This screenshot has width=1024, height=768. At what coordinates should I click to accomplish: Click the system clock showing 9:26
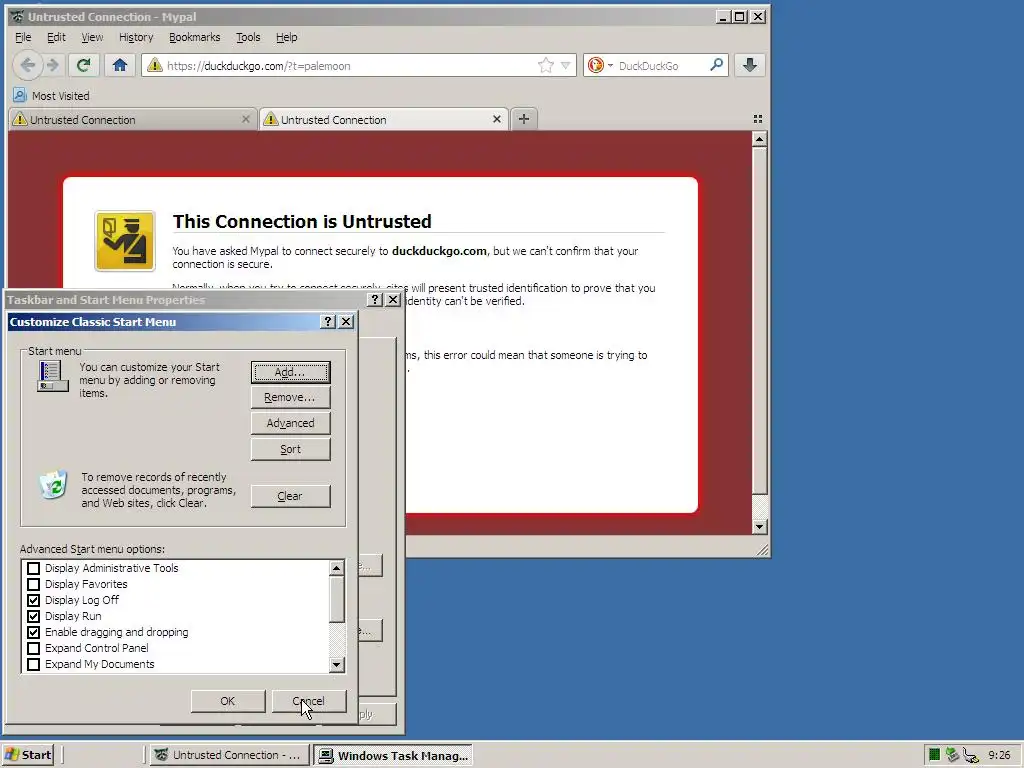pos(999,755)
